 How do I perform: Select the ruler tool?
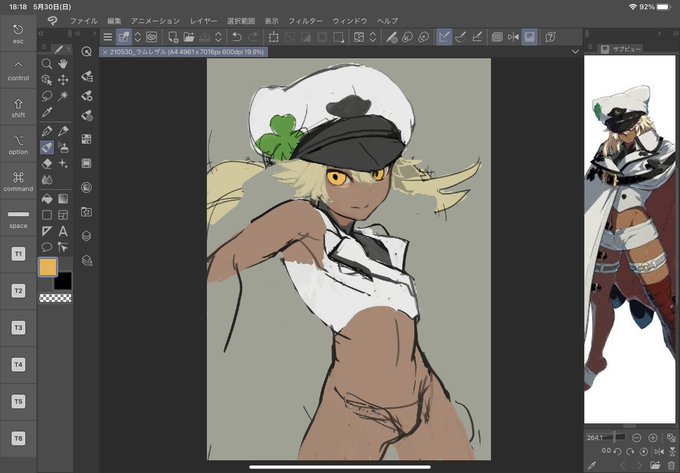47,231
